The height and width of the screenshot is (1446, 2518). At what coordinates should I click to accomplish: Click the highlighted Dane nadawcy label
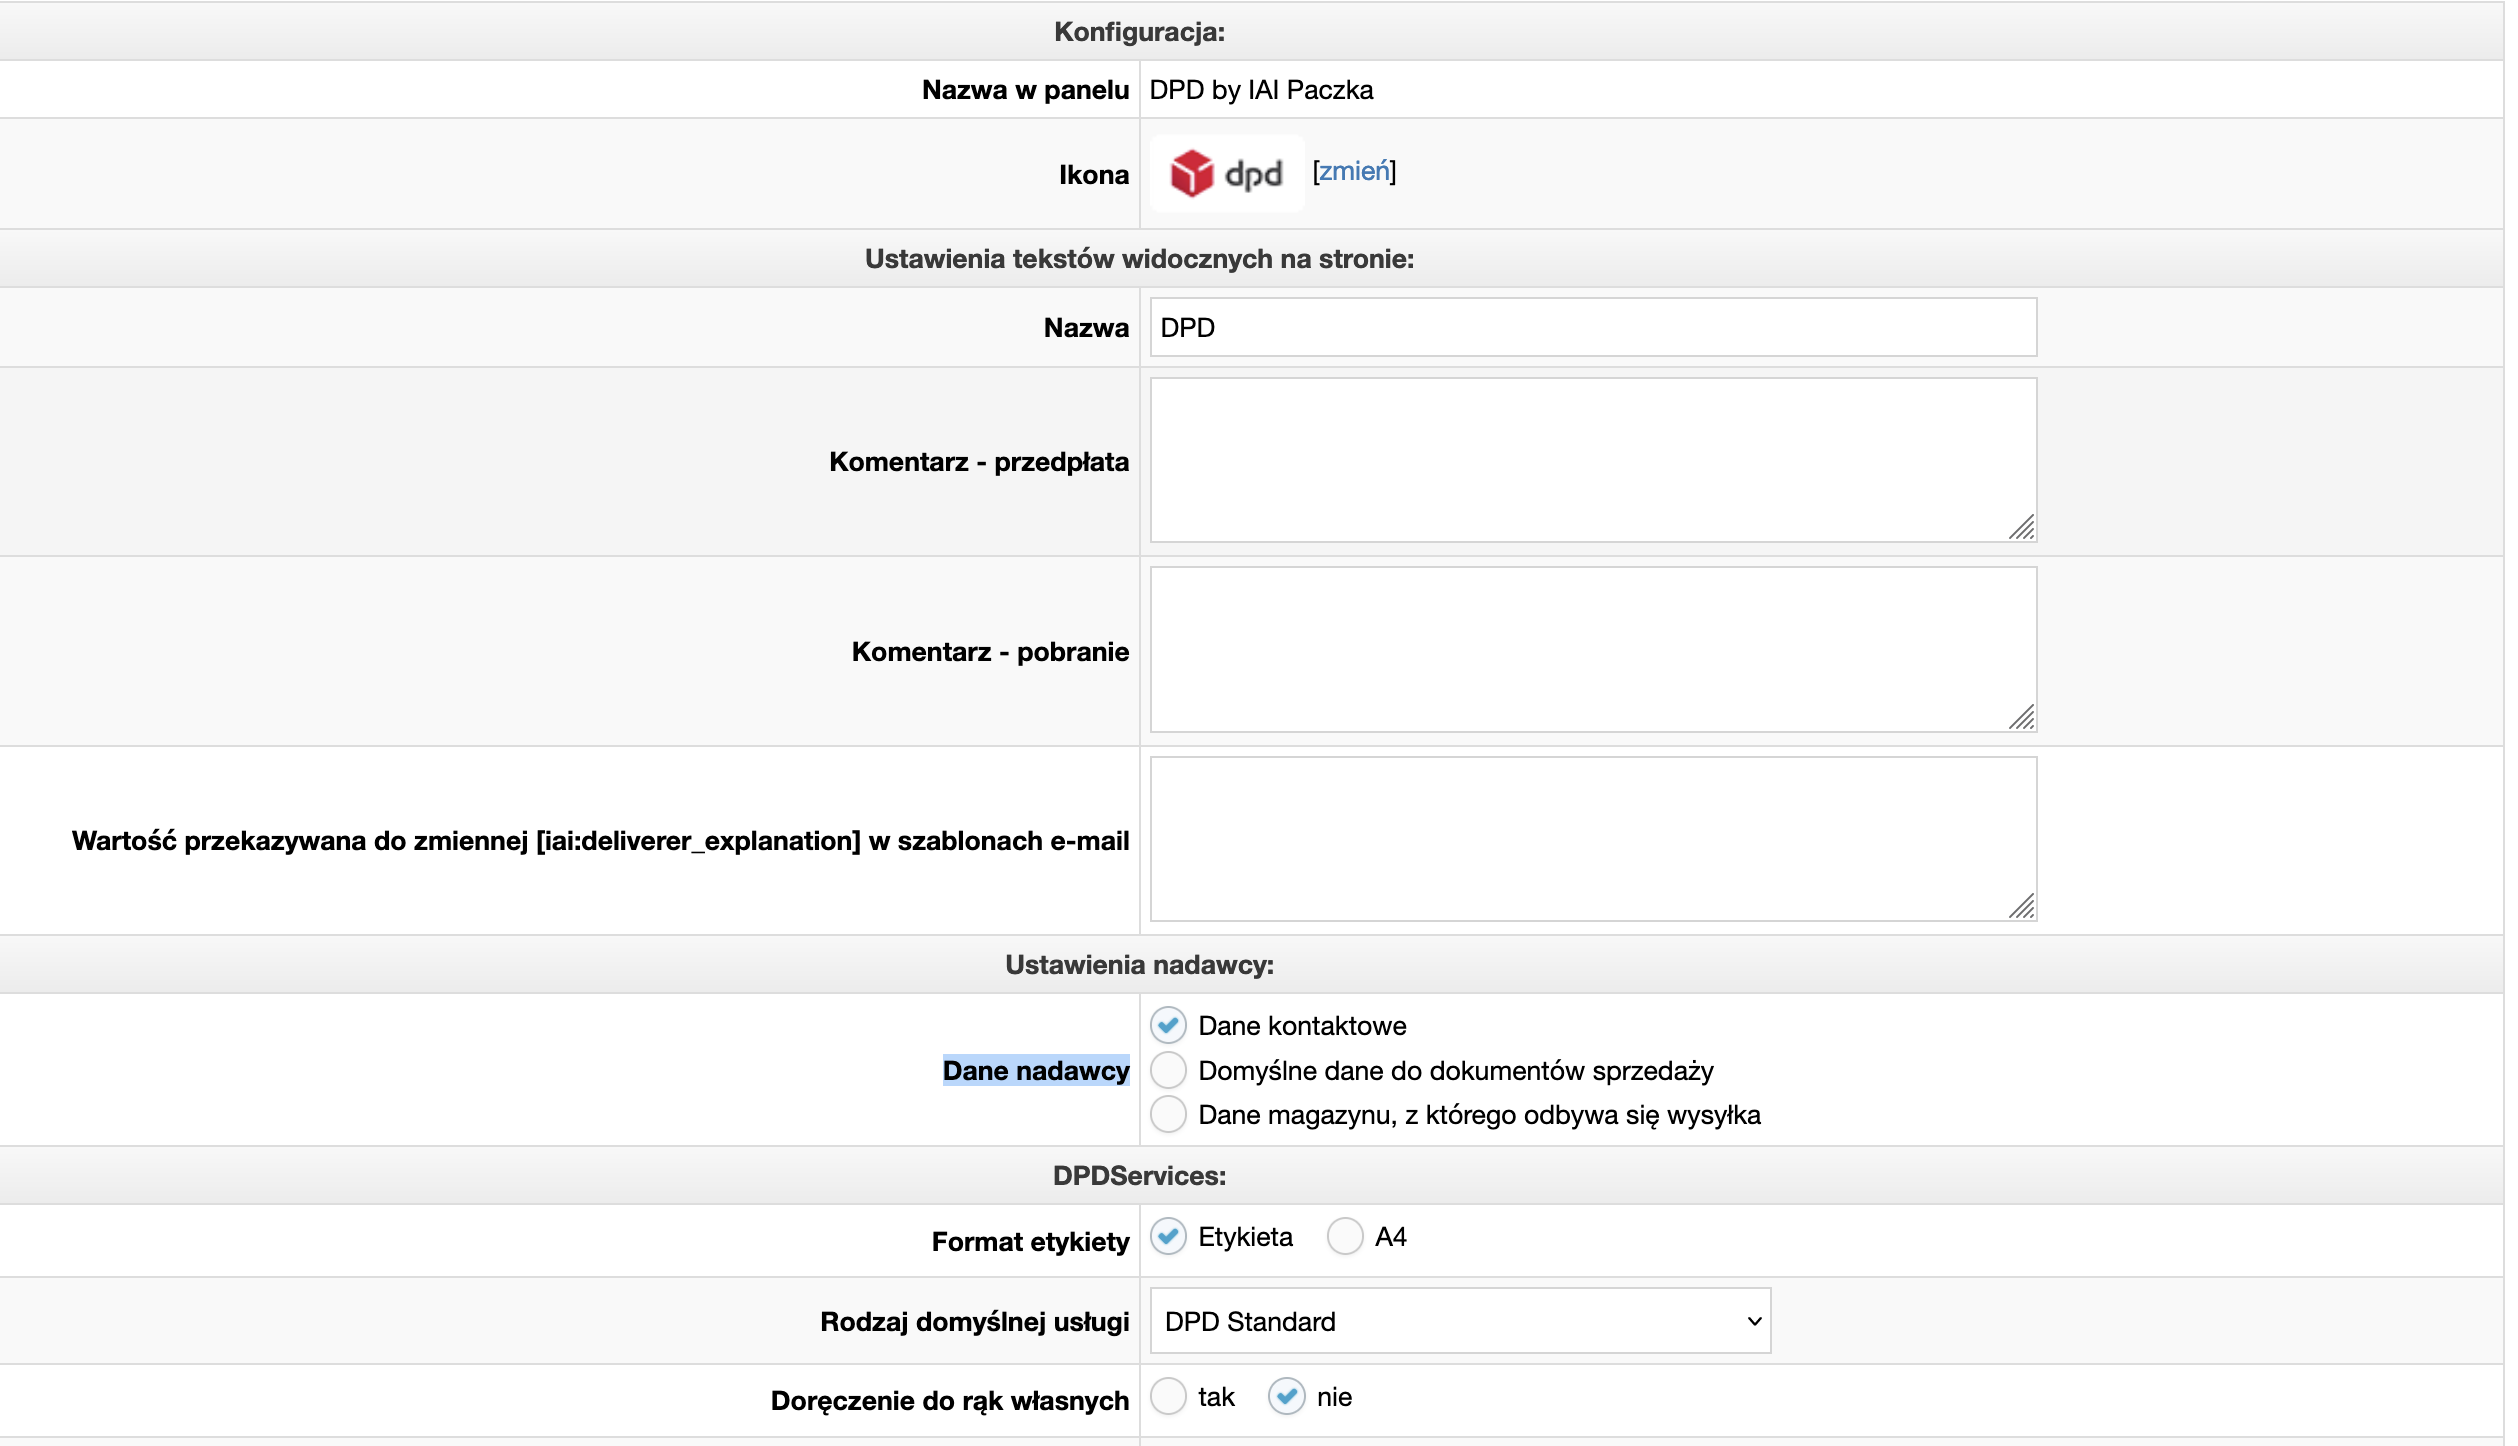1035,1071
